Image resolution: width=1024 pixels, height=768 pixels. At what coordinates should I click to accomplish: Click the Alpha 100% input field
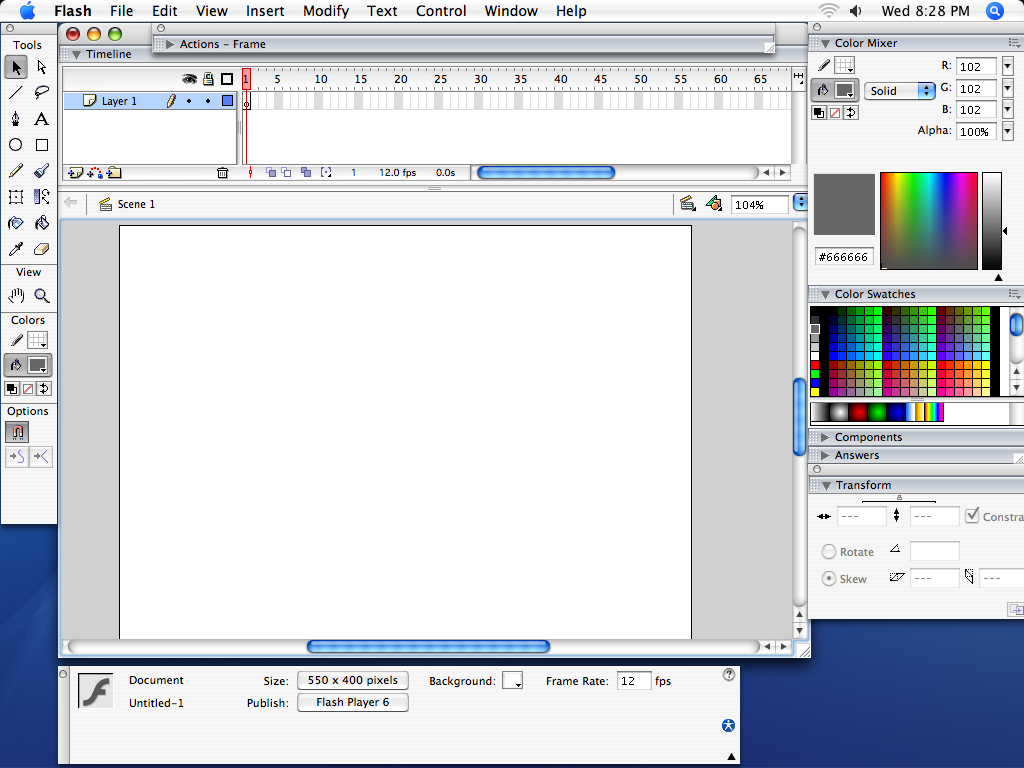coord(977,131)
